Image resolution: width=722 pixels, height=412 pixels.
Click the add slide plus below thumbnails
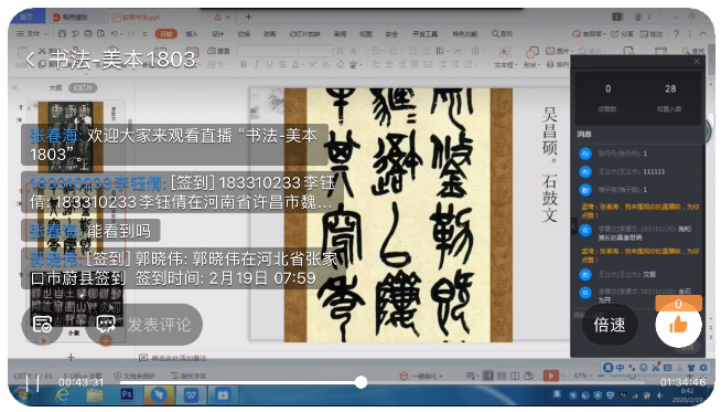(x=71, y=357)
